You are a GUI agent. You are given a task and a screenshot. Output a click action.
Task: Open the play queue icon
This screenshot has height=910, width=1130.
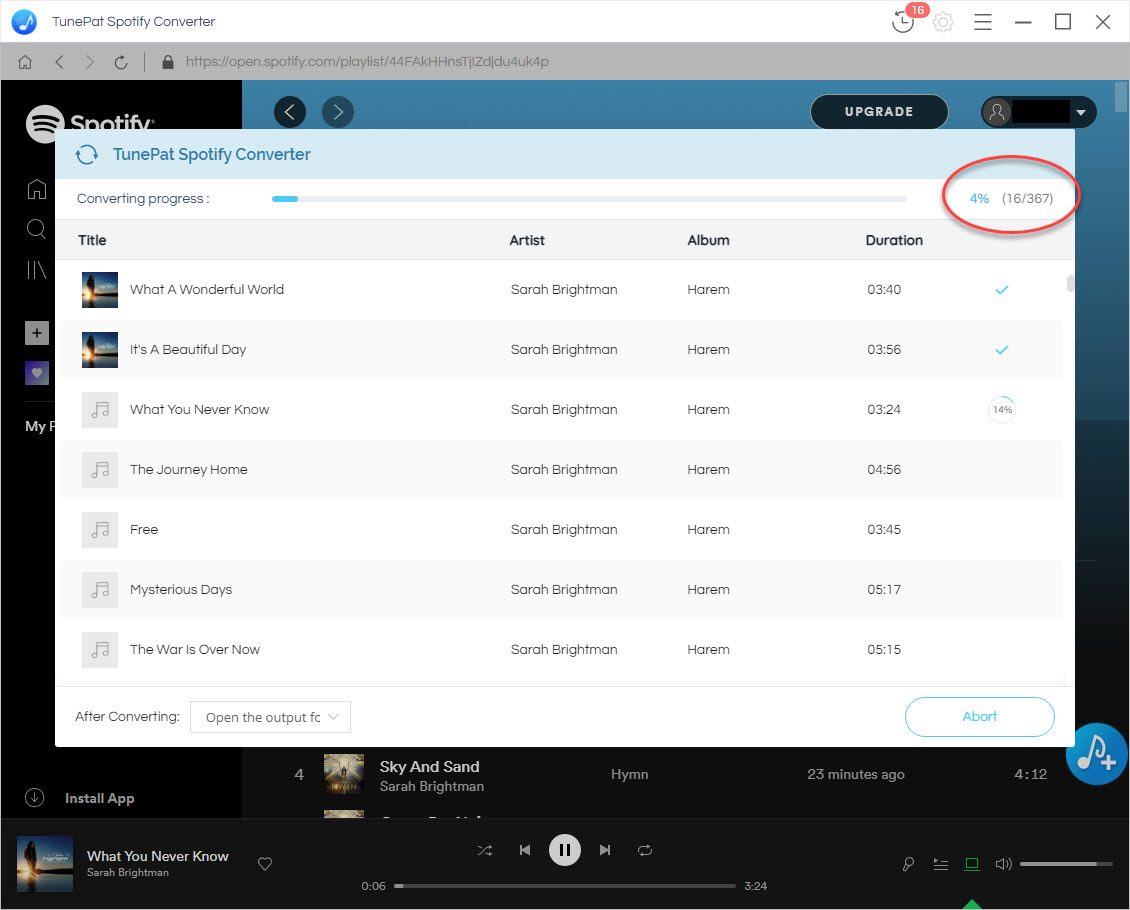tap(940, 864)
